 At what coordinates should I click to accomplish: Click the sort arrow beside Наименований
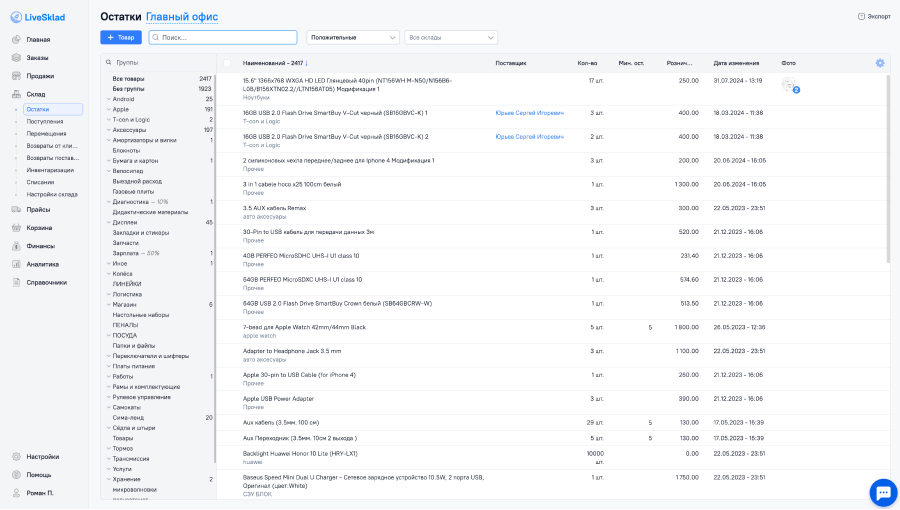(307, 63)
